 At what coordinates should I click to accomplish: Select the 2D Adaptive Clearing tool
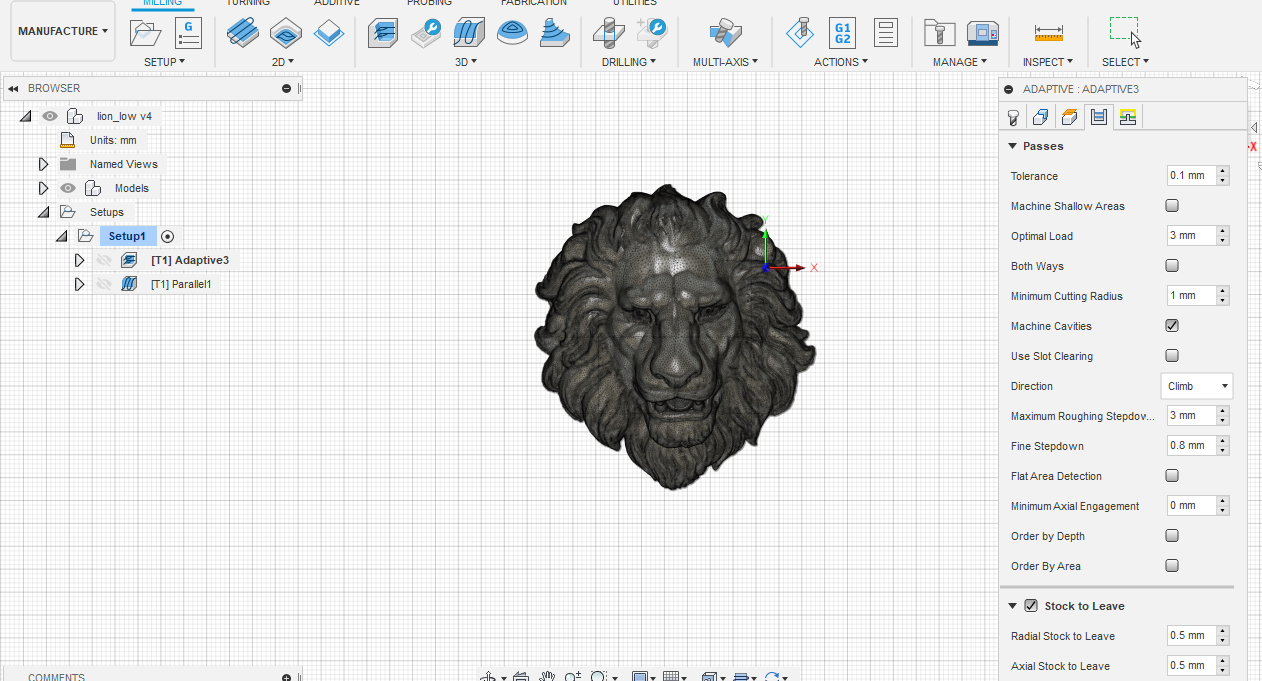point(243,33)
